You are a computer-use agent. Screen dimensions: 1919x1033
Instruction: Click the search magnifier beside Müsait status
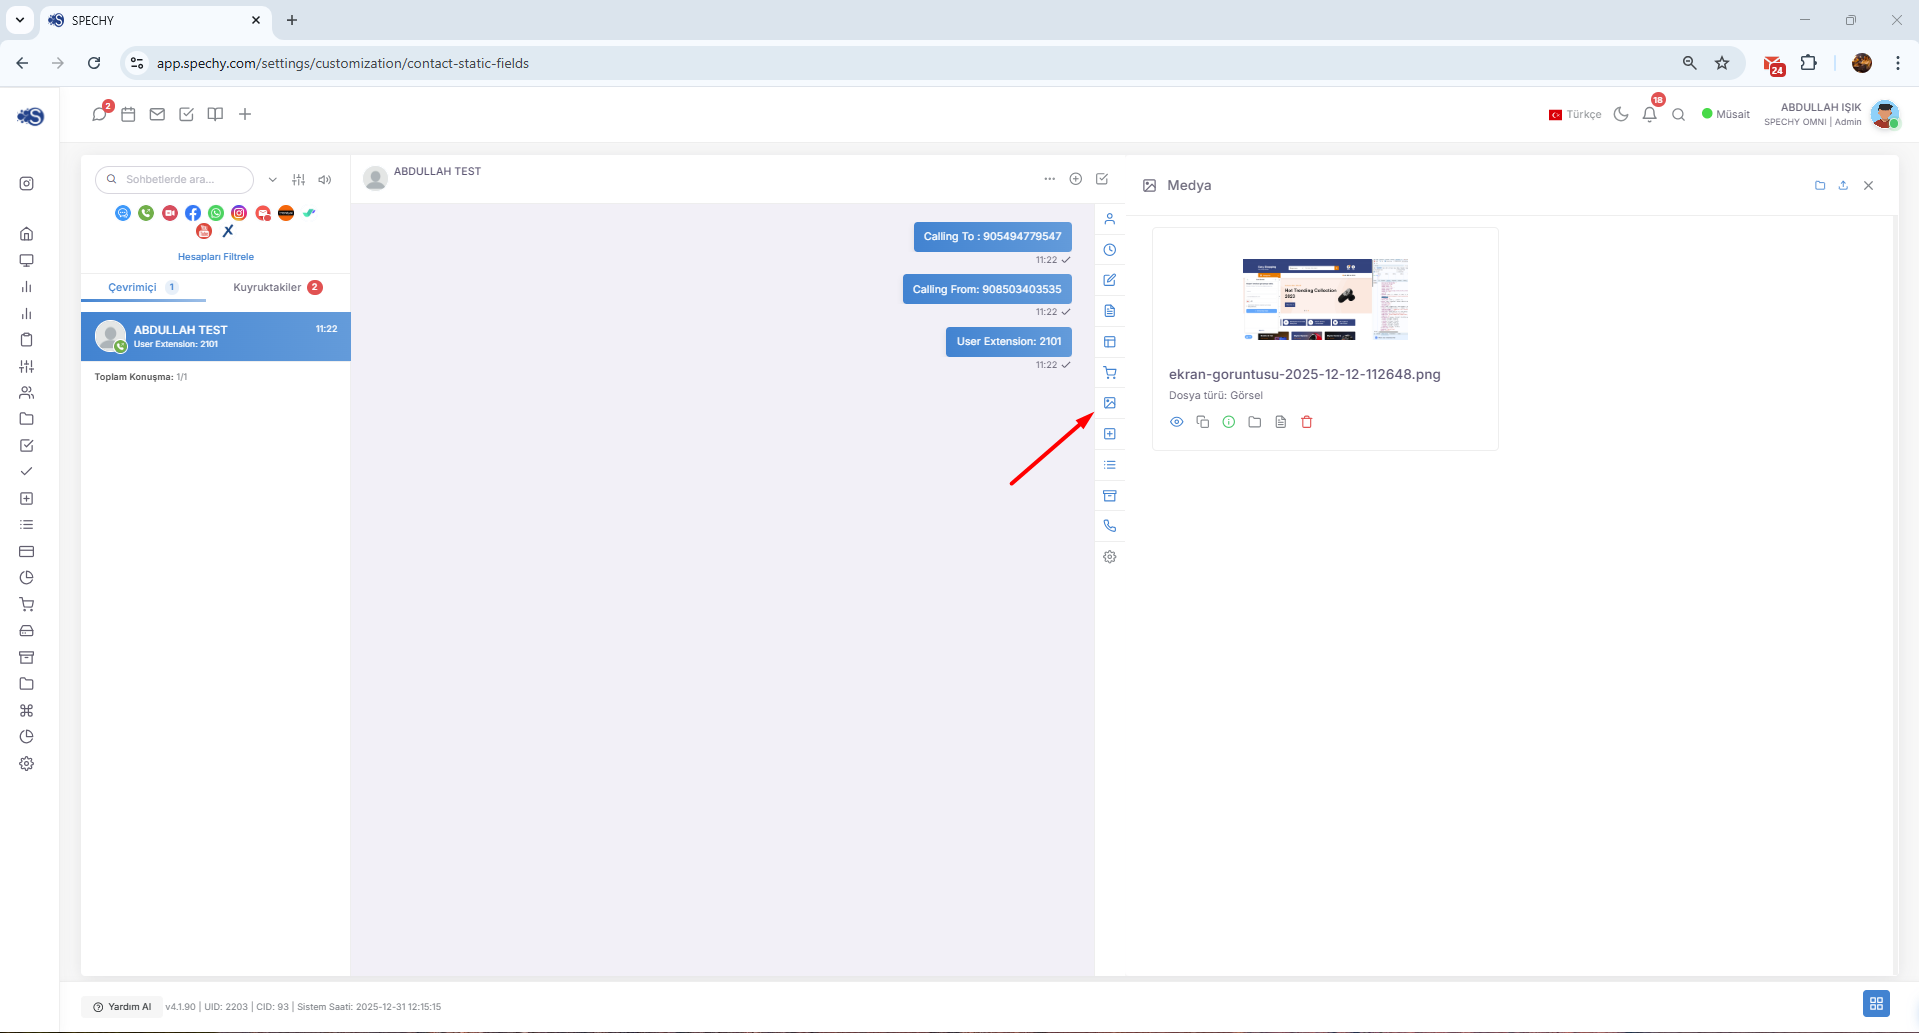1679,114
